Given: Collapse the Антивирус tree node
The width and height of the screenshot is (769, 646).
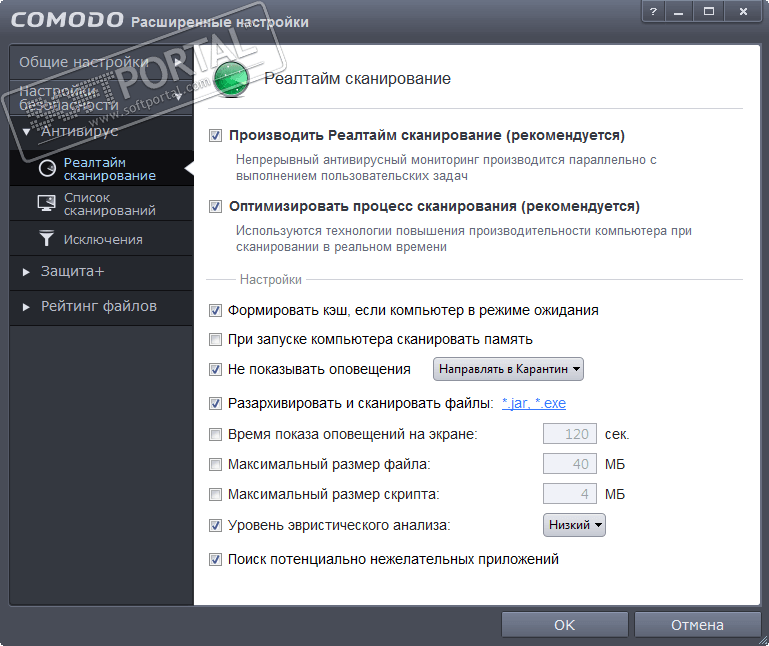Looking at the screenshot, I should 26,131.
